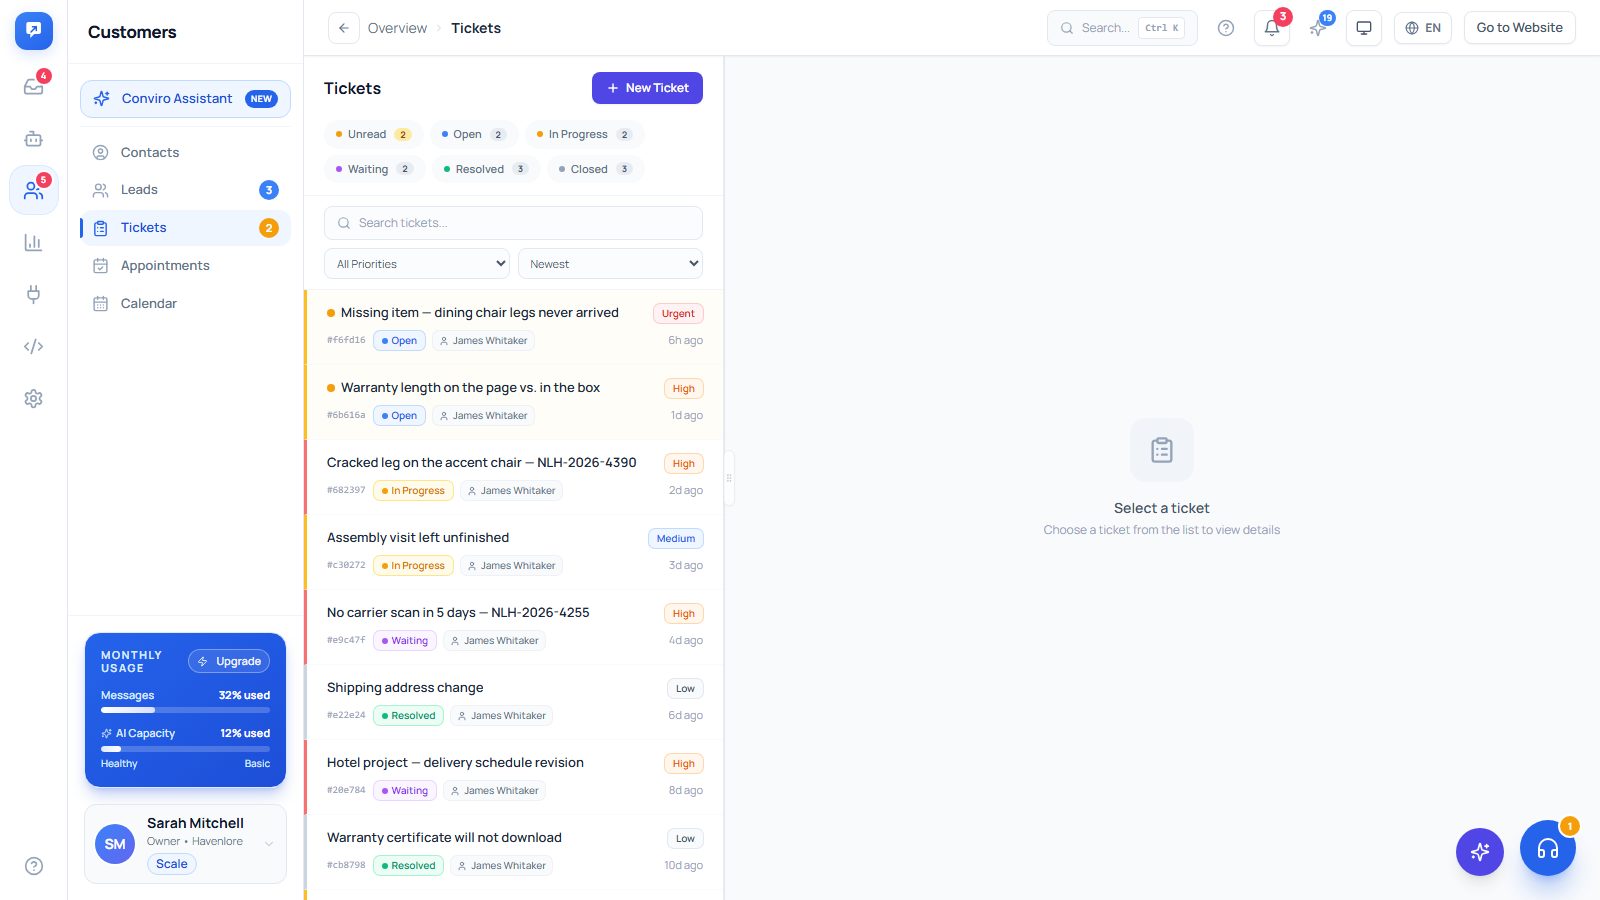The width and height of the screenshot is (1600, 900).
Task: Expand Sarah Mitchell account menu chevron
Action: 269,844
